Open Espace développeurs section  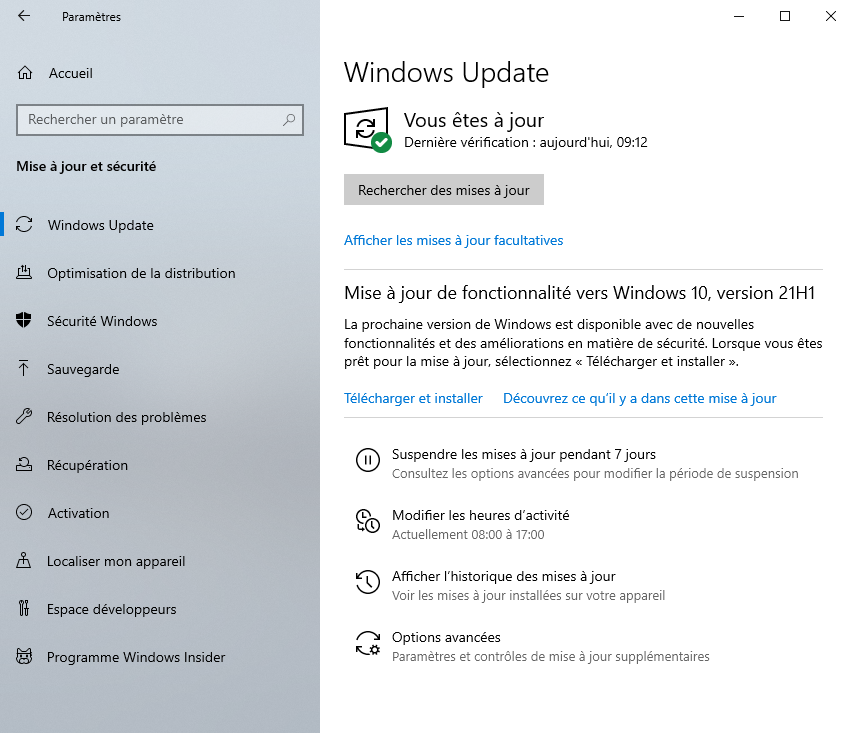click(x=111, y=609)
